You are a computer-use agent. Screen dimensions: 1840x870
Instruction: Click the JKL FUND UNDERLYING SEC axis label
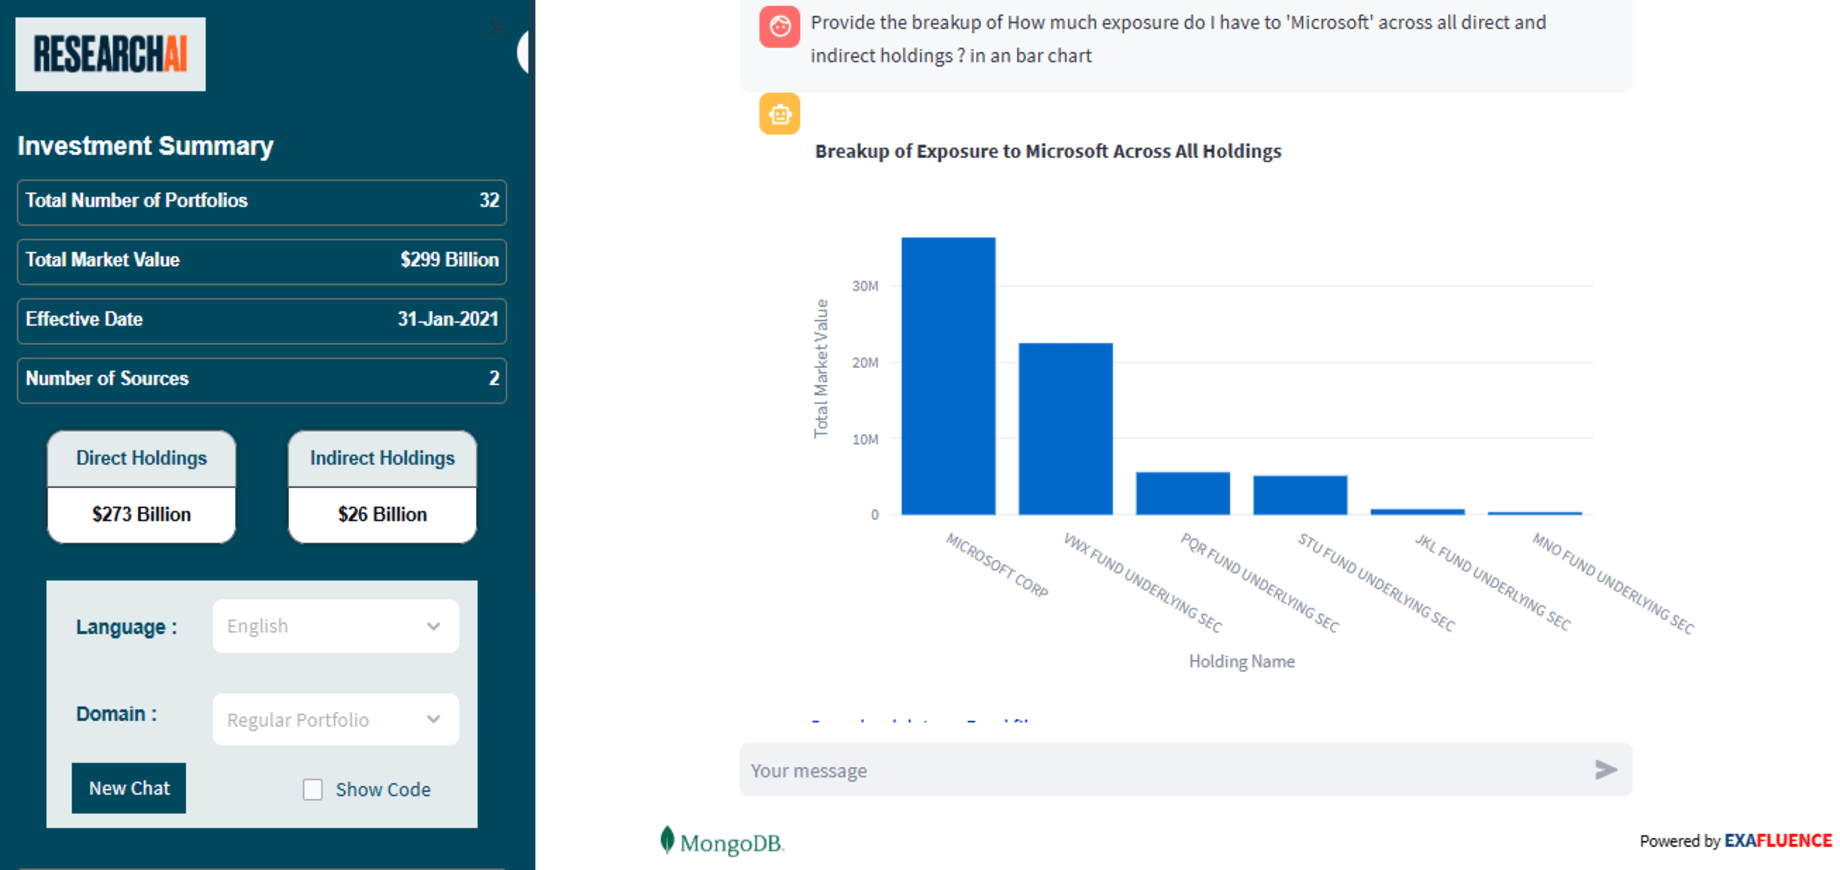[x=1492, y=582]
